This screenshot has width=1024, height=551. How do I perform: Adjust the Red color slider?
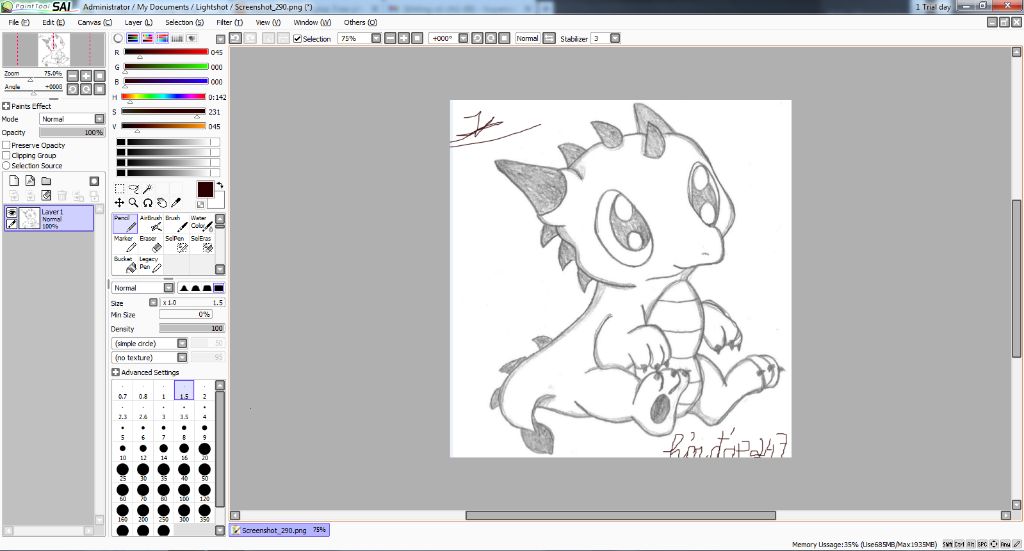click(166, 52)
